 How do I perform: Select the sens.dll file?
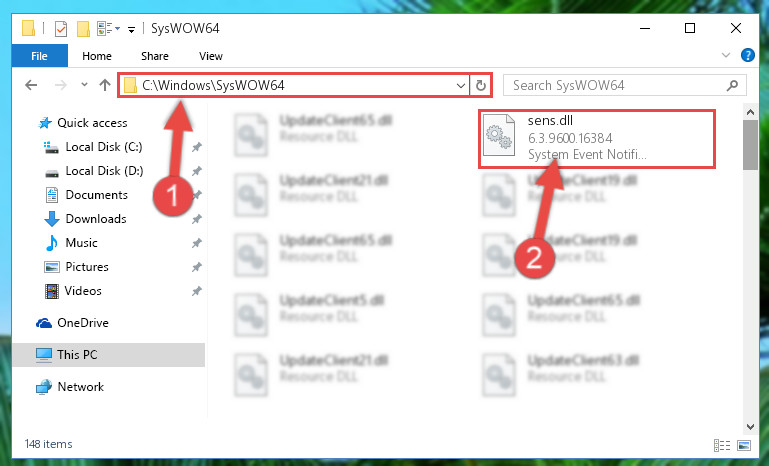(597, 139)
